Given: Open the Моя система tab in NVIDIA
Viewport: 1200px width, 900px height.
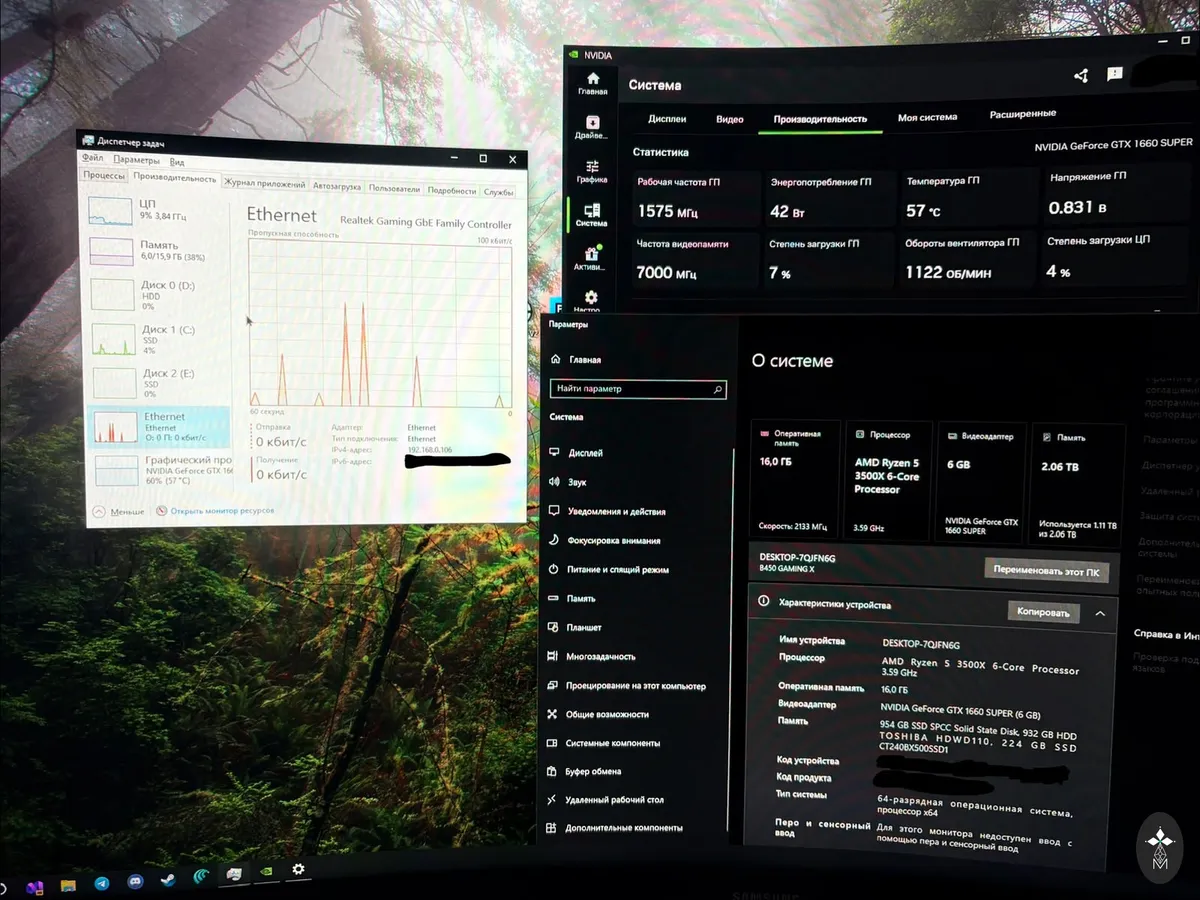Looking at the screenshot, I should click(927, 117).
